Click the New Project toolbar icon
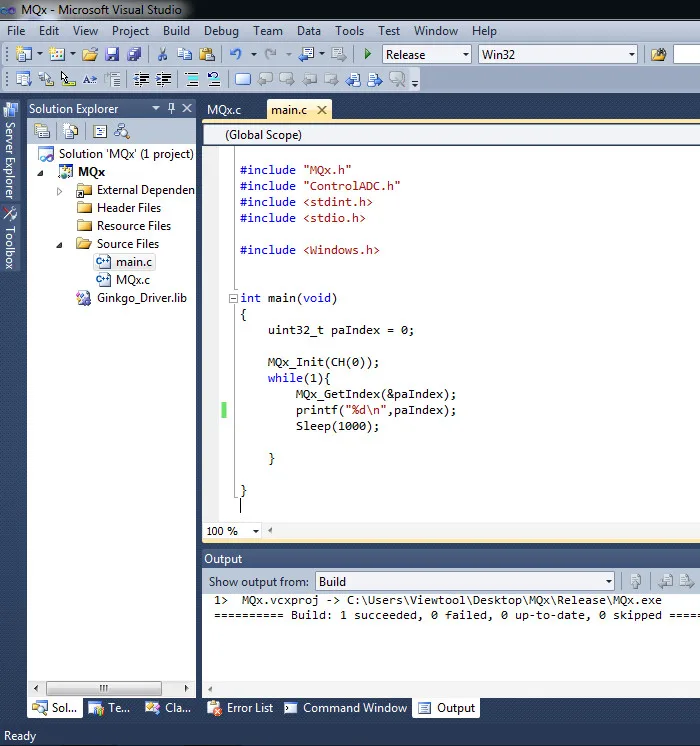700x746 pixels. 23,54
